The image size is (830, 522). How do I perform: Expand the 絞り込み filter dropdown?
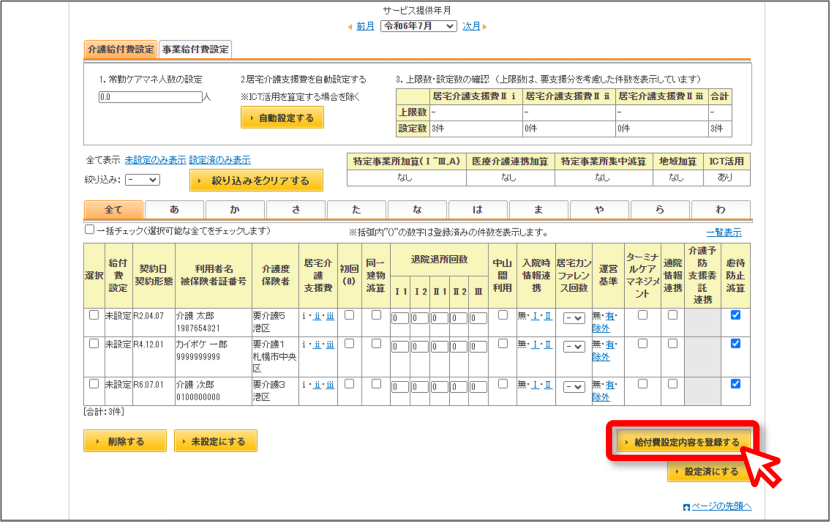(x=142, y=180)
